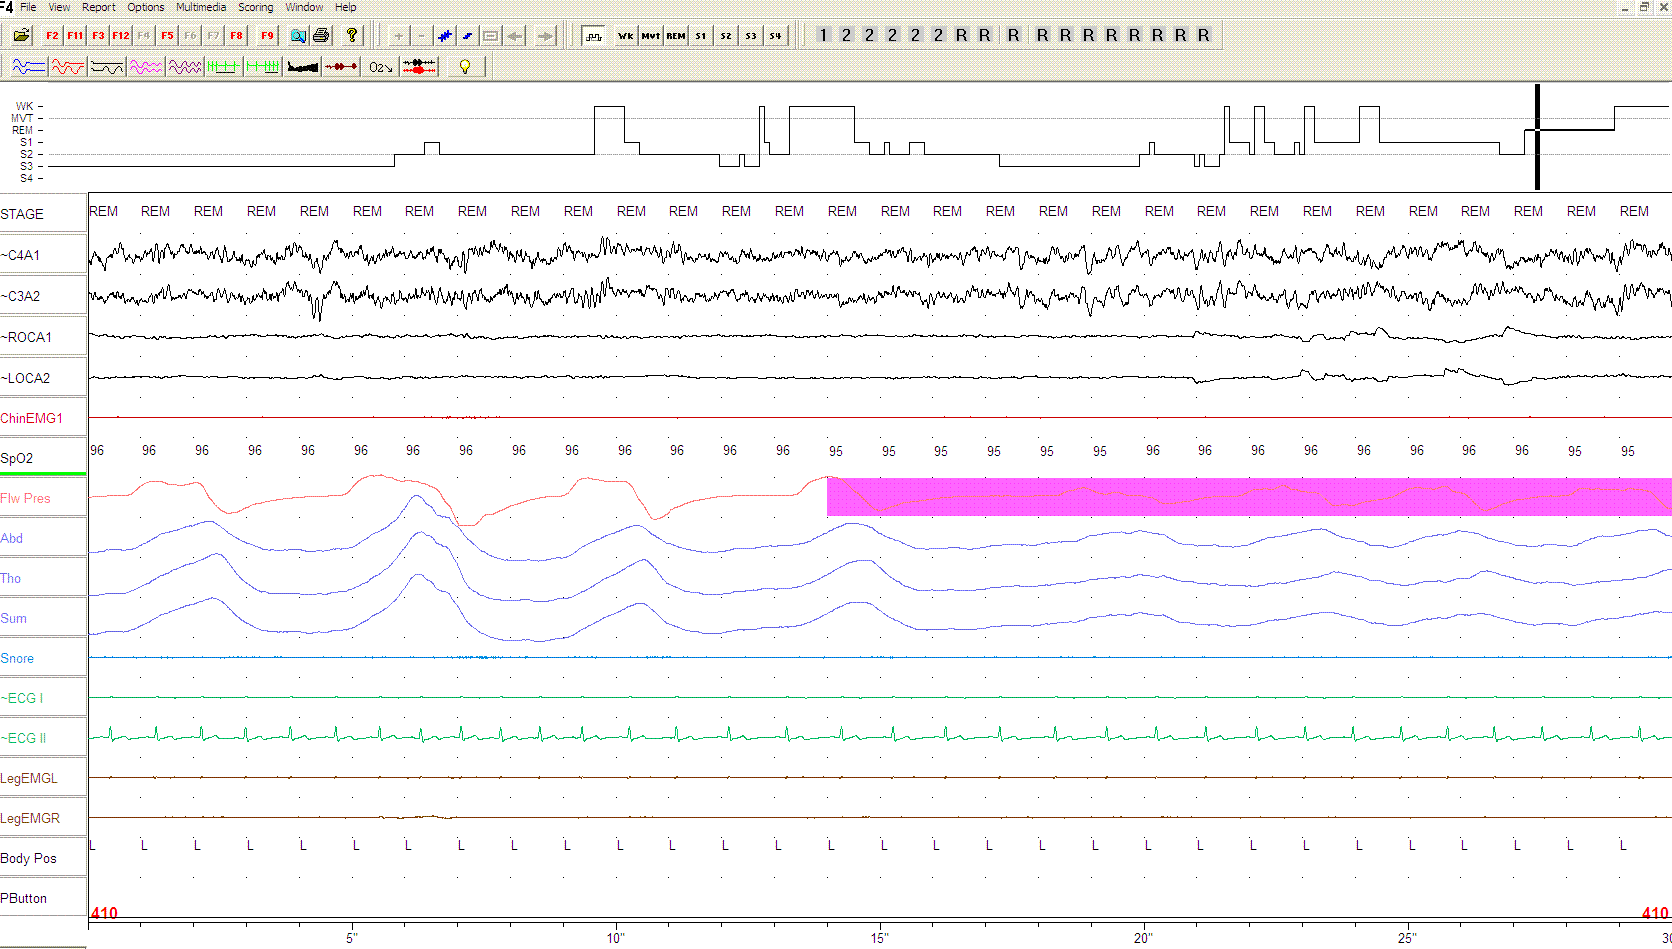1672x949 pixels.
Task: Score epoch as S3 stage
Action: (x=751, y=36)
